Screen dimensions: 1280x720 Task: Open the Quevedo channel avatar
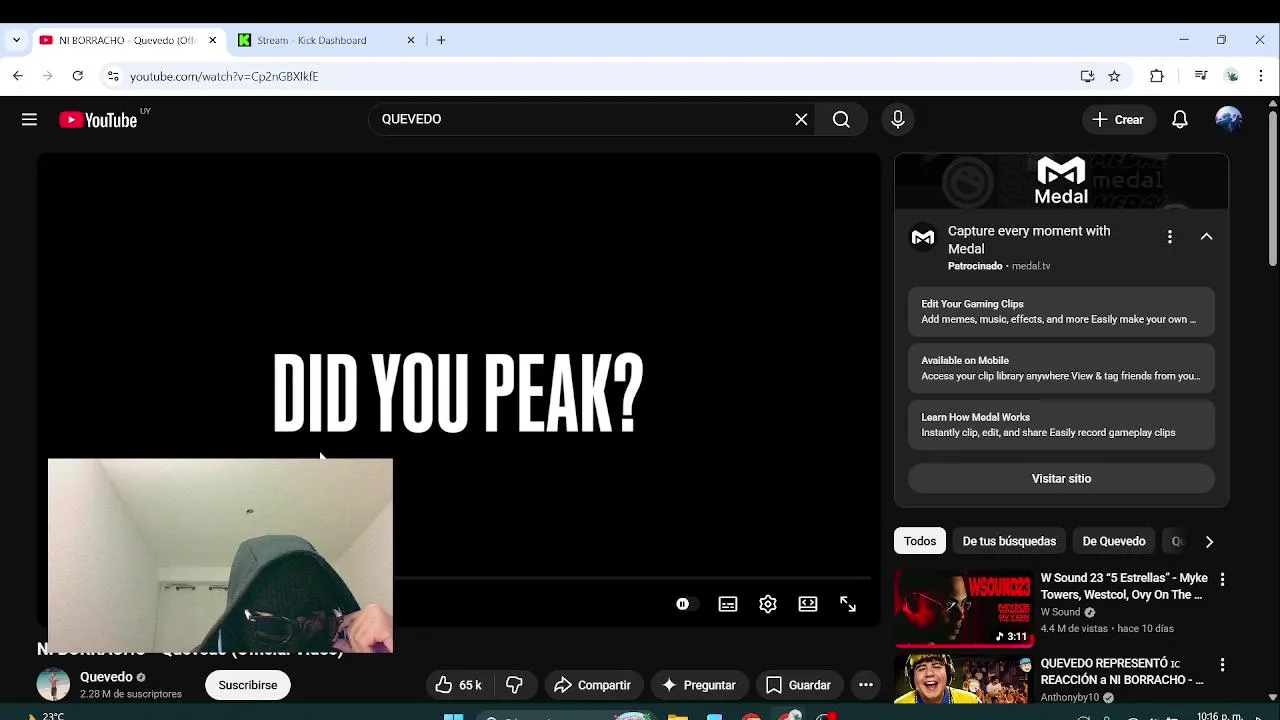(x=53, y=685)
